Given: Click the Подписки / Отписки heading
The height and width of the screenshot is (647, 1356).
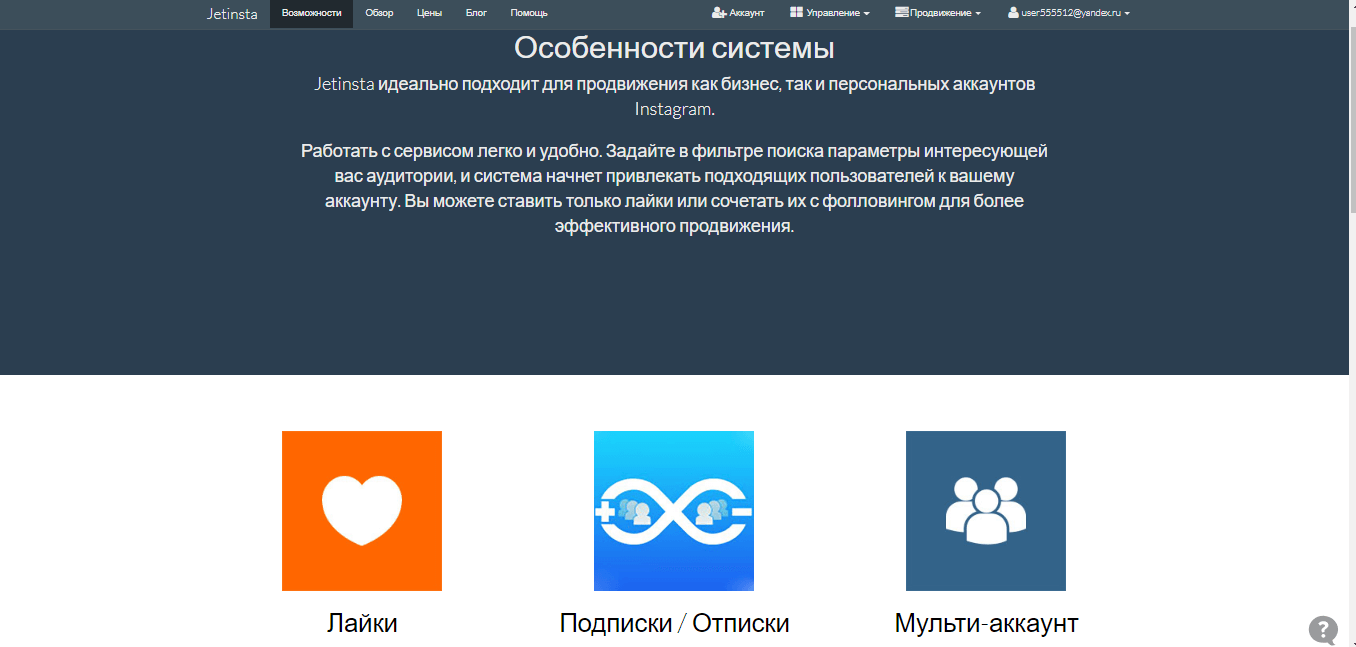Looking at the screenshot, I should point(674,623).
